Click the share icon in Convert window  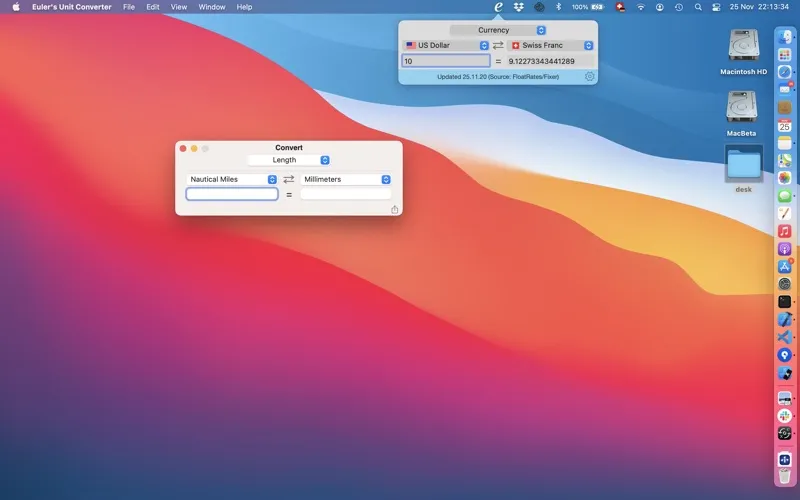click(394, 210)
